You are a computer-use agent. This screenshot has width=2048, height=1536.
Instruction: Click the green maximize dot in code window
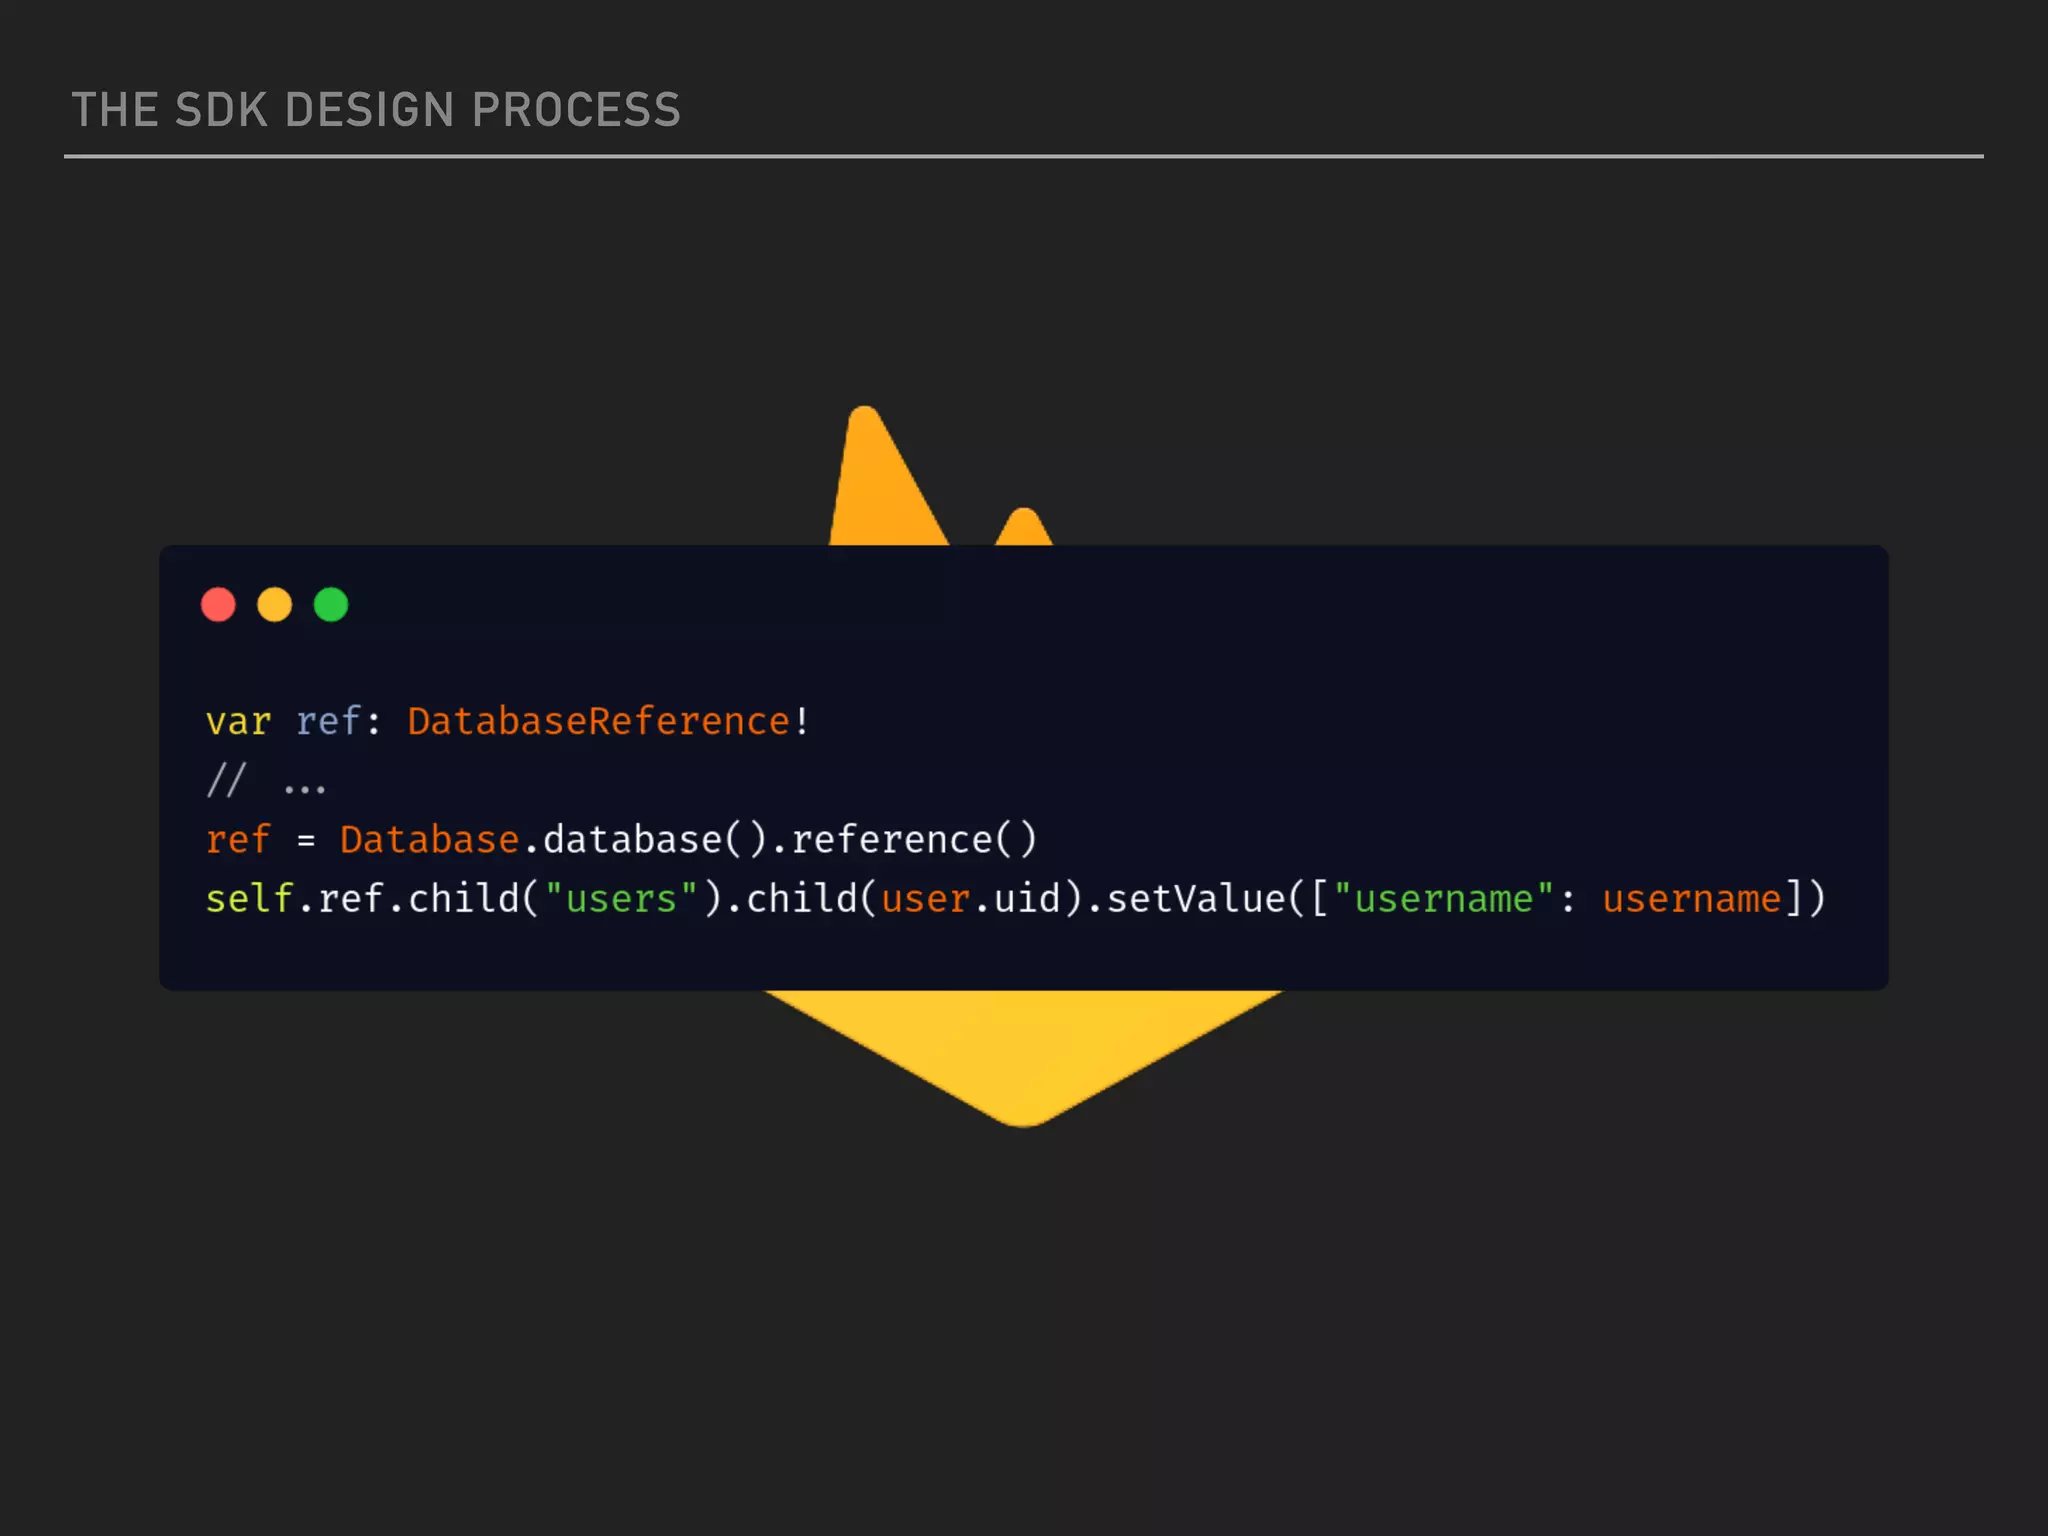331,605
